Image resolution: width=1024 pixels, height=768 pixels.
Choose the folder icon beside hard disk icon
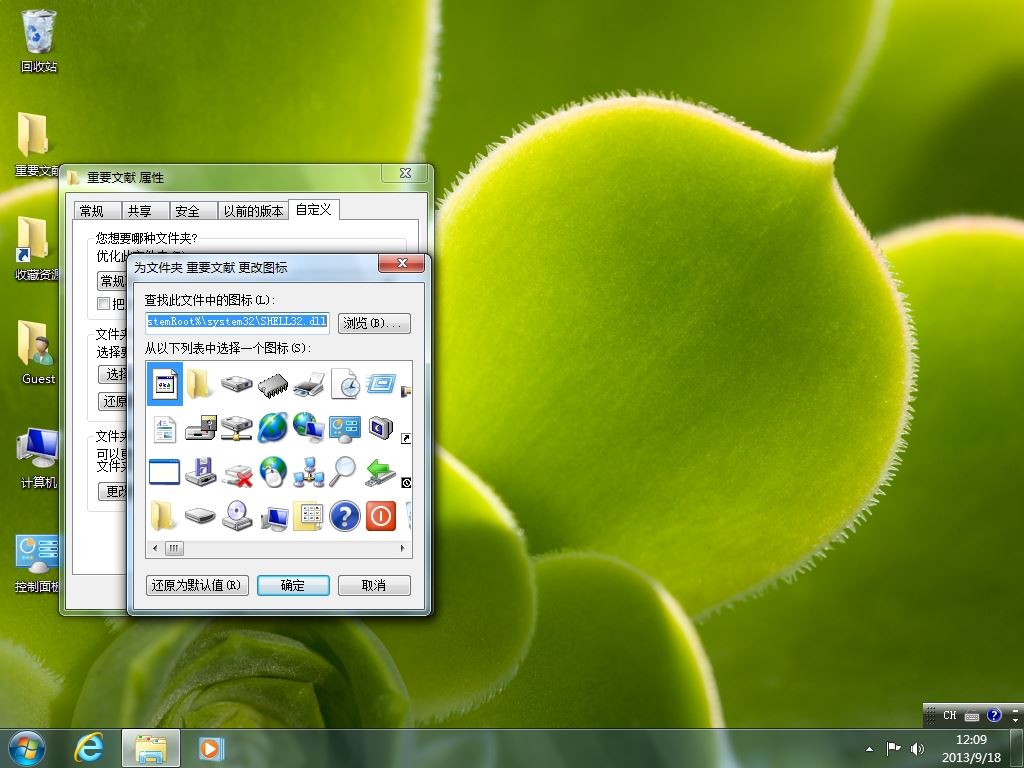click(x=199, y=384)
